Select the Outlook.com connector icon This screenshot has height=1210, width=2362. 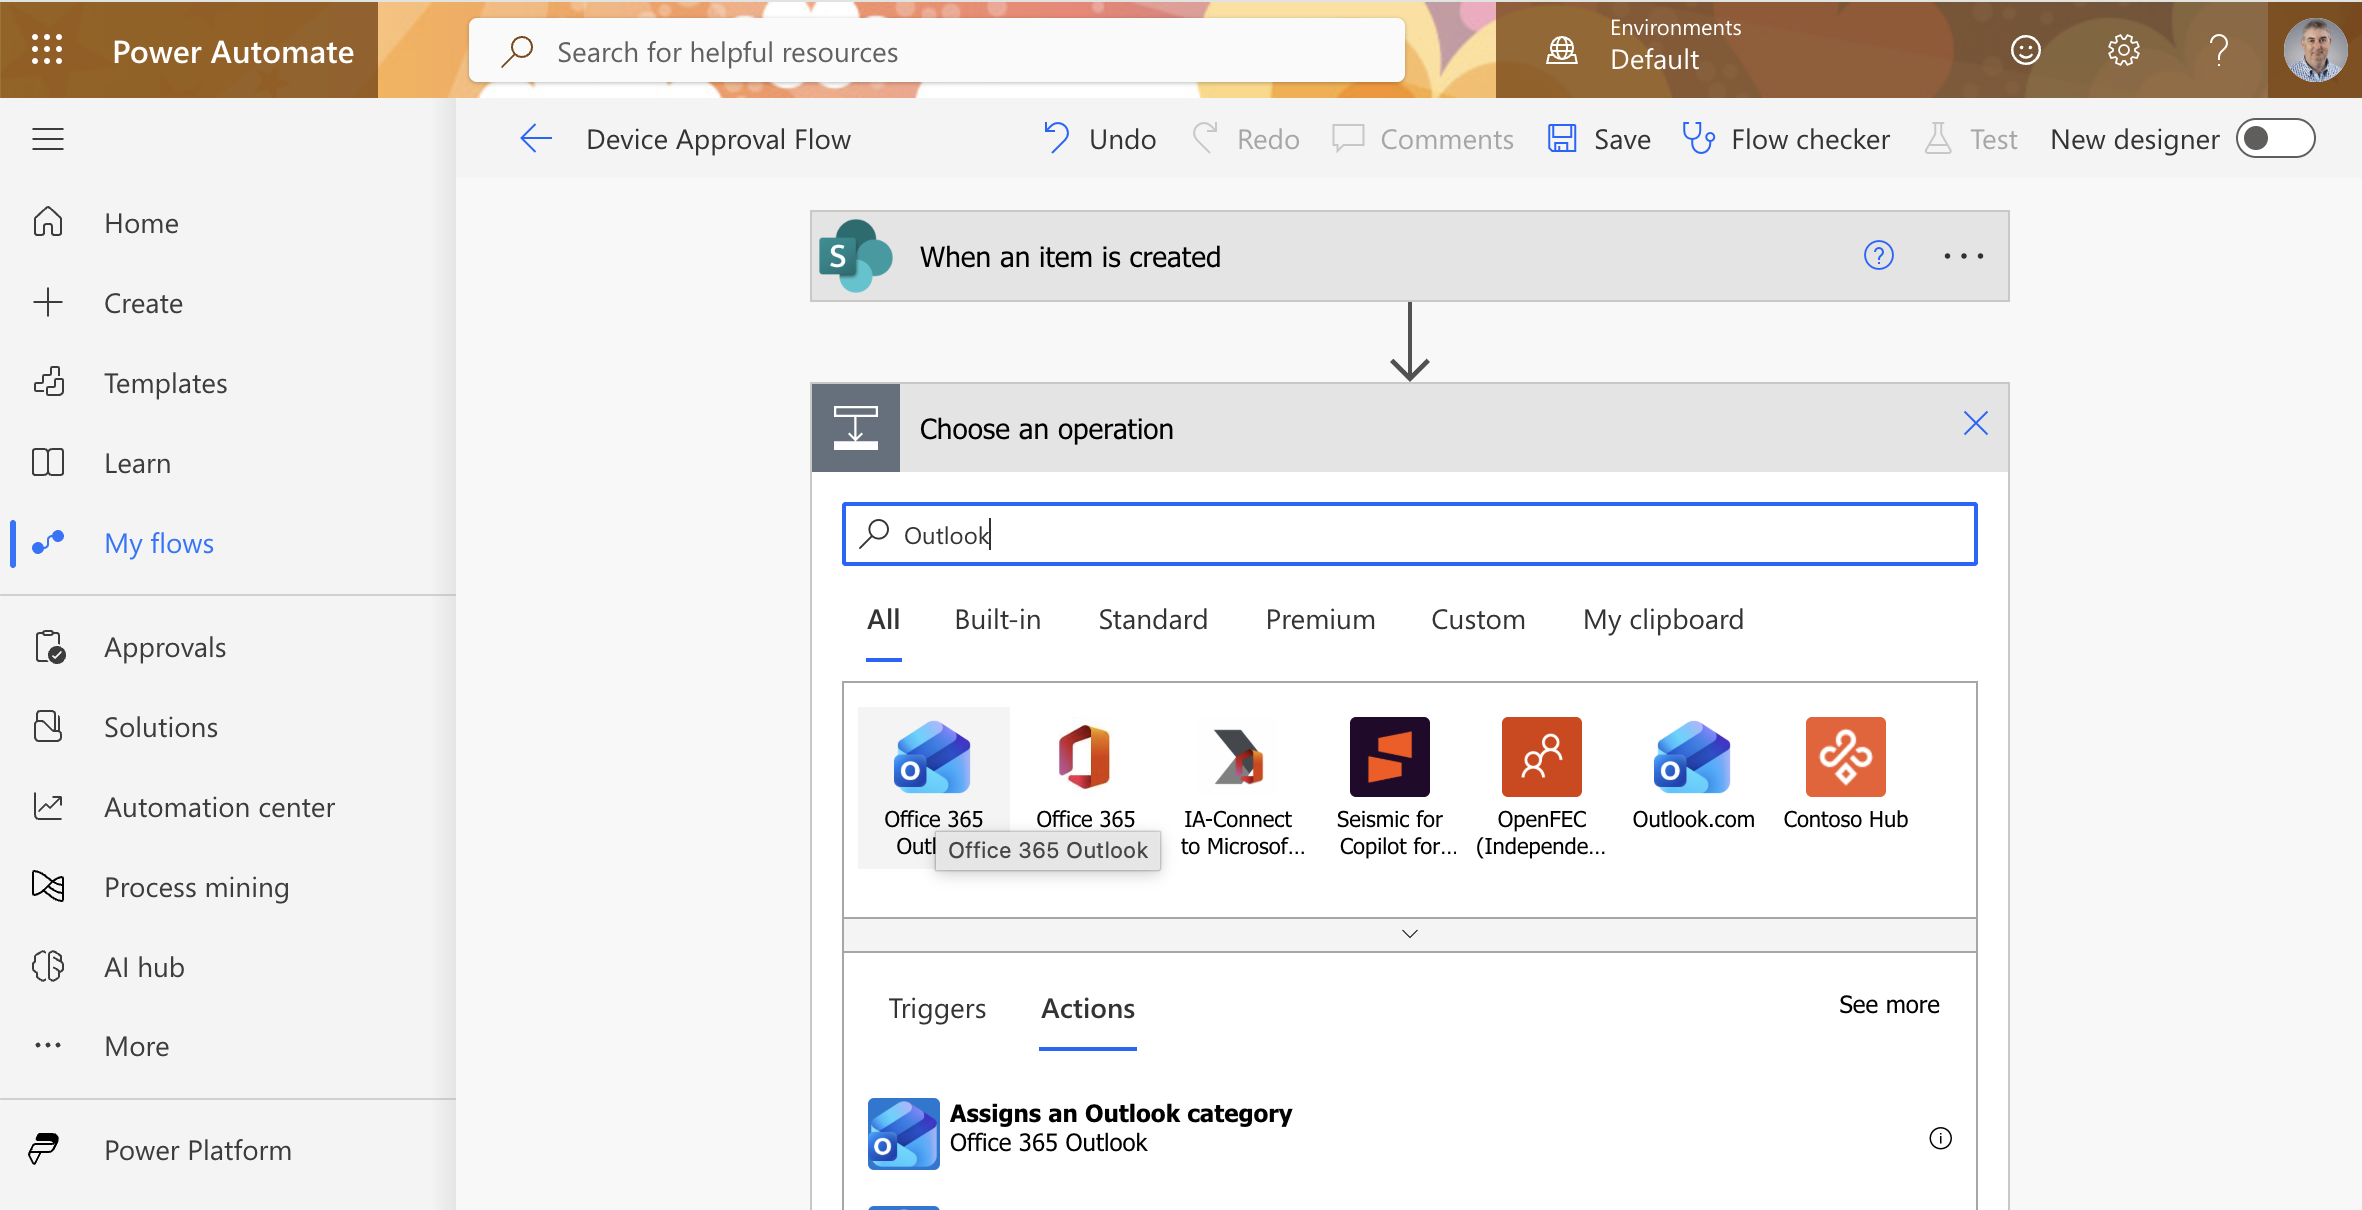click(x=1693, y=757)
